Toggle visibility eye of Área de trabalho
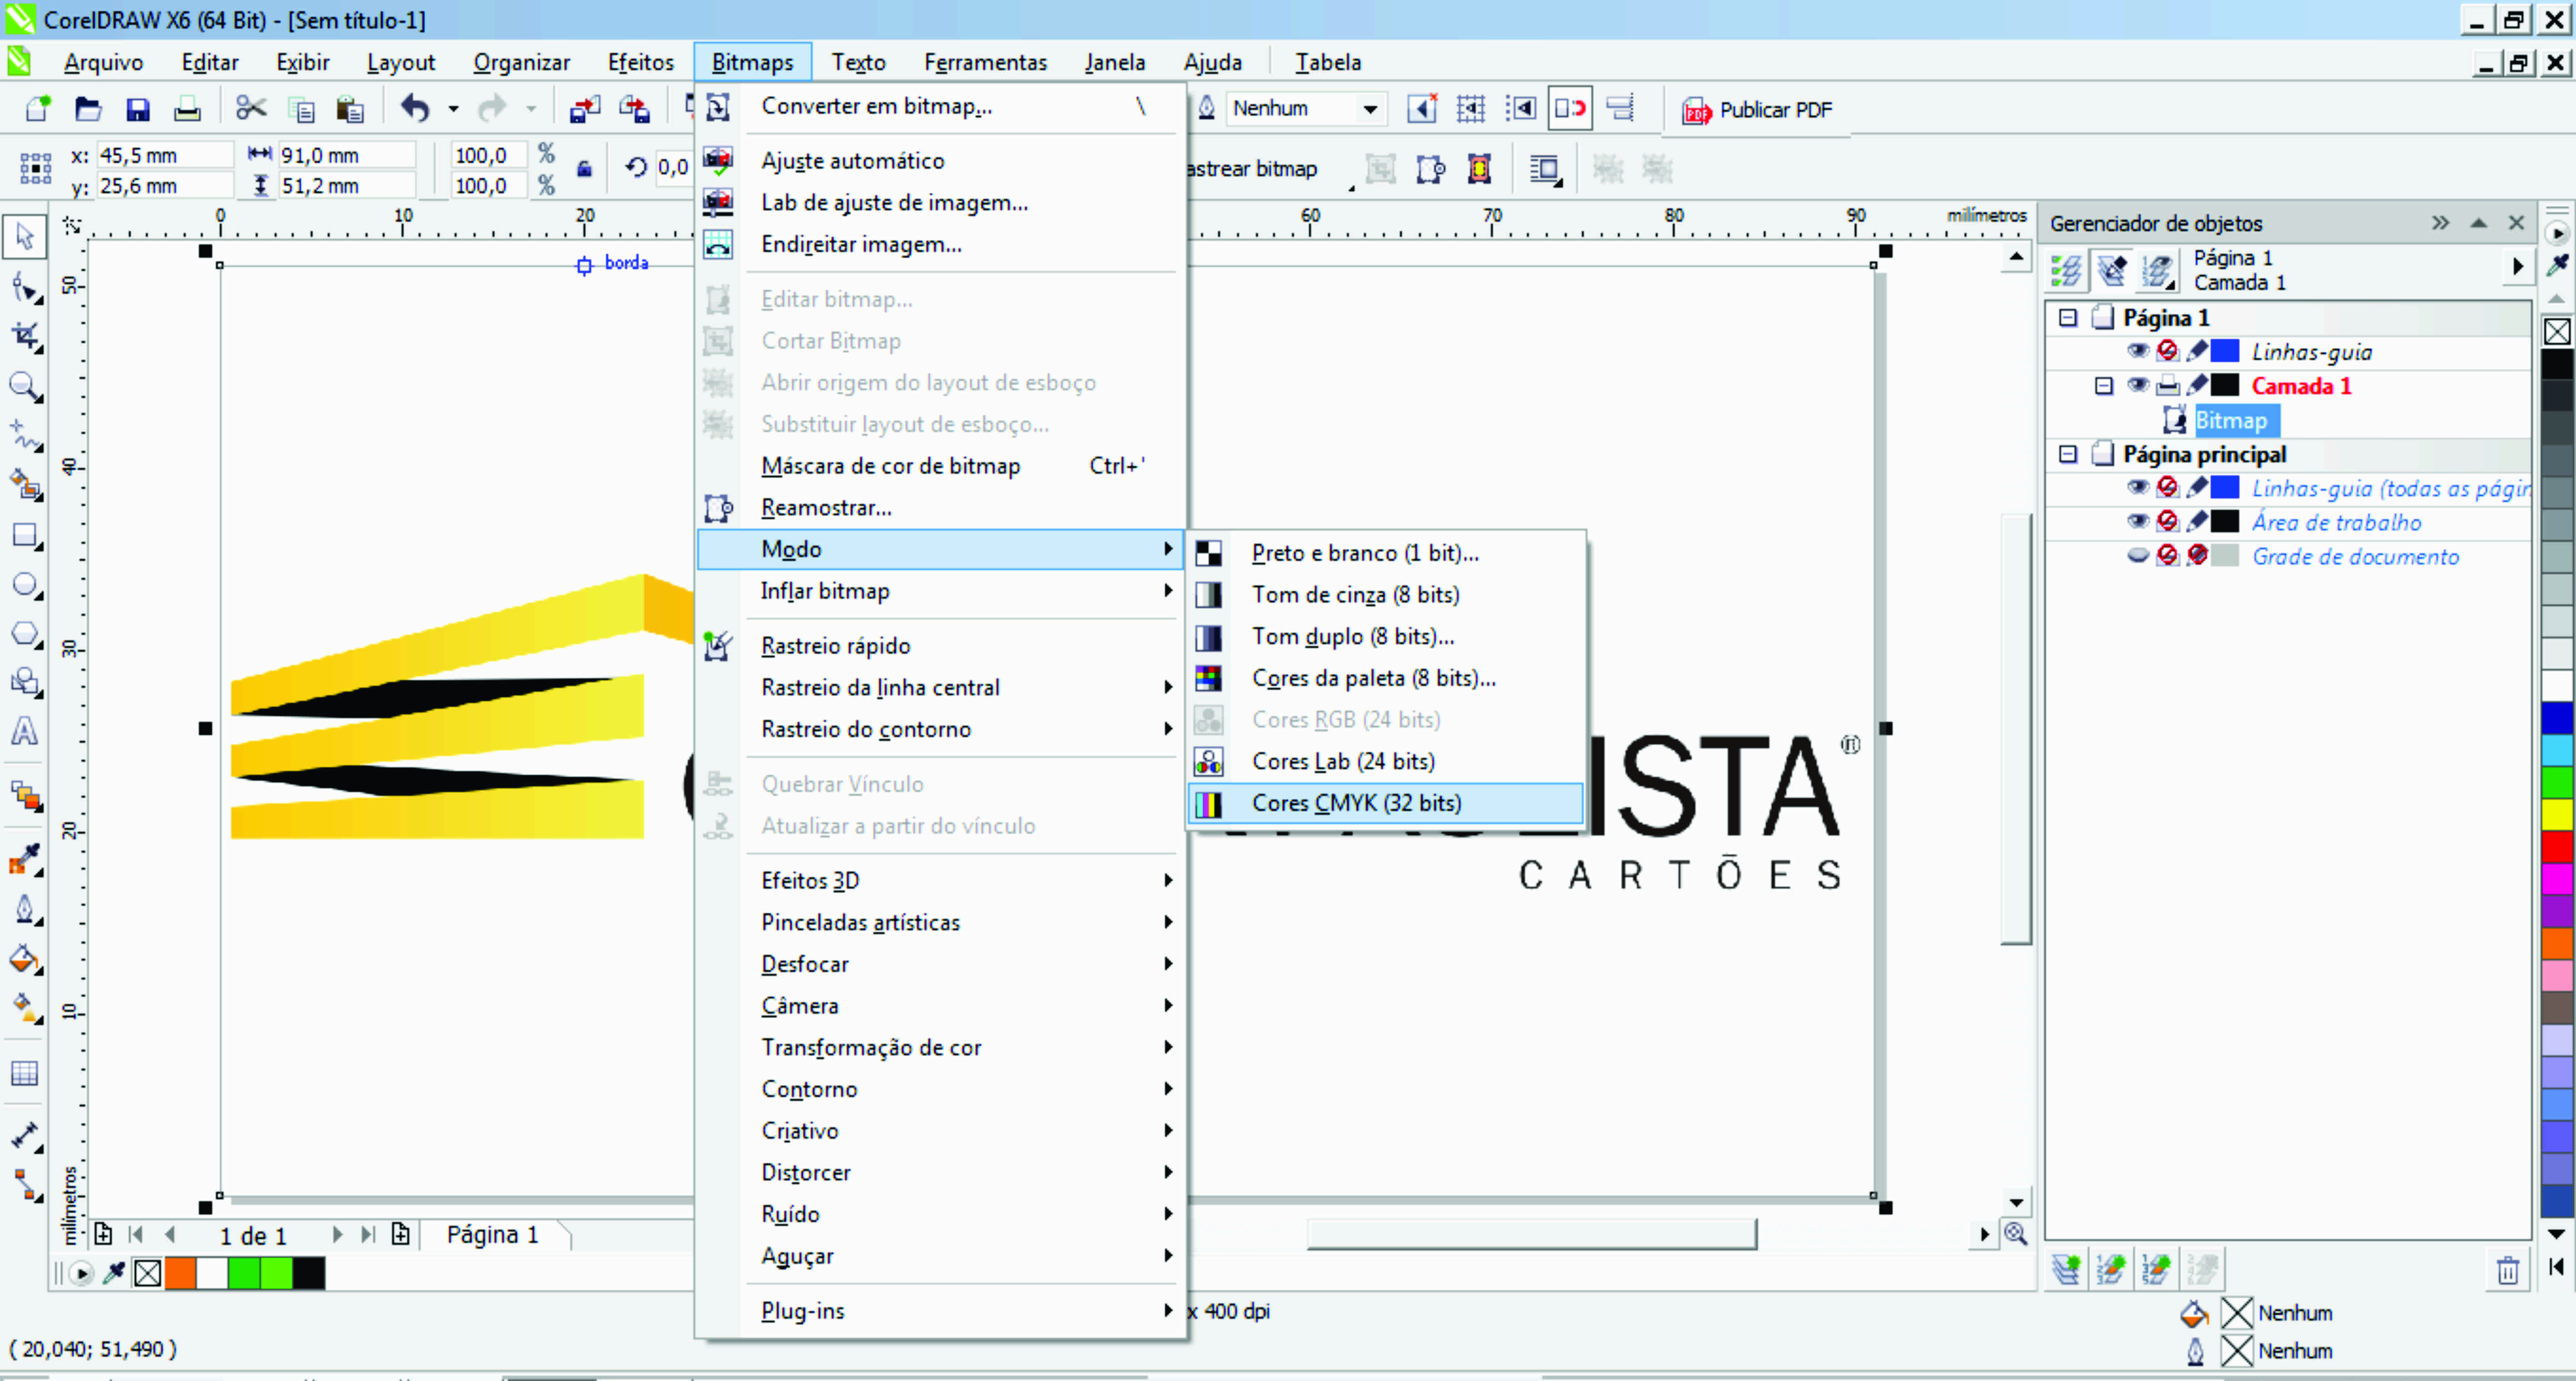The height and width of the screenshot is (1381, 2576). [2138, 521]
